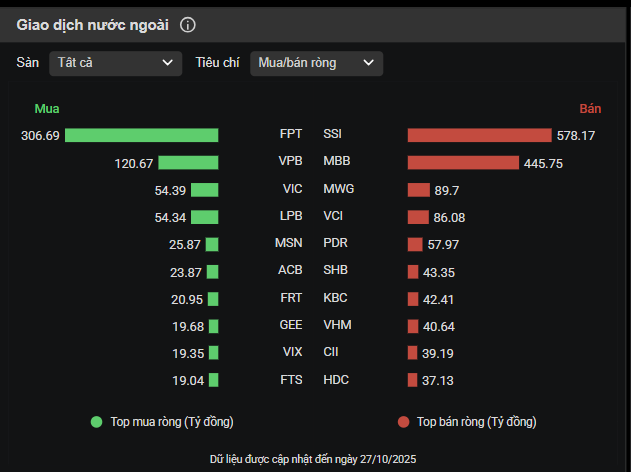The image size is (631, 472).
Task: Open the MWG ticker link
Action: [x=339, y=189]
